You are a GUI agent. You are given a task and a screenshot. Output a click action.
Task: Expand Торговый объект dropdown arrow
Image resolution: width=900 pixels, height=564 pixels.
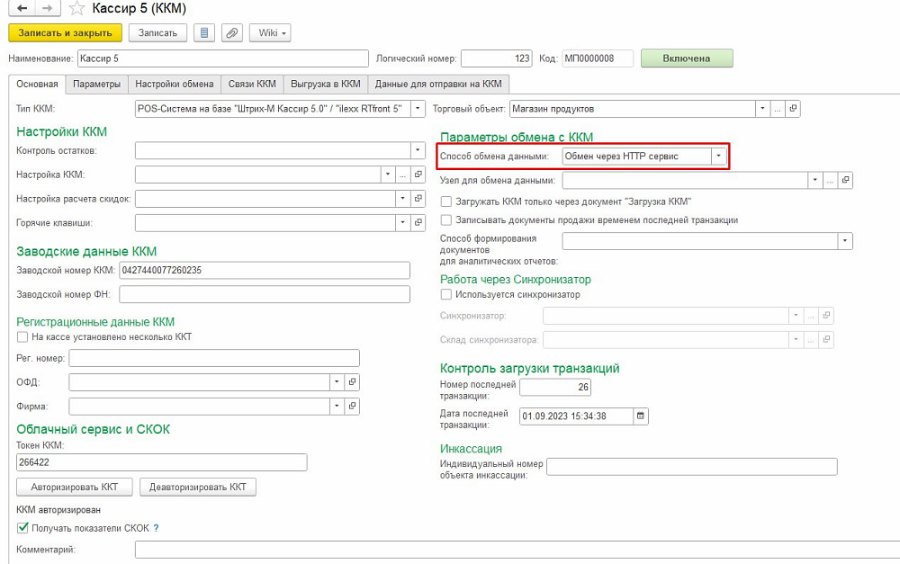coord(762,108)
